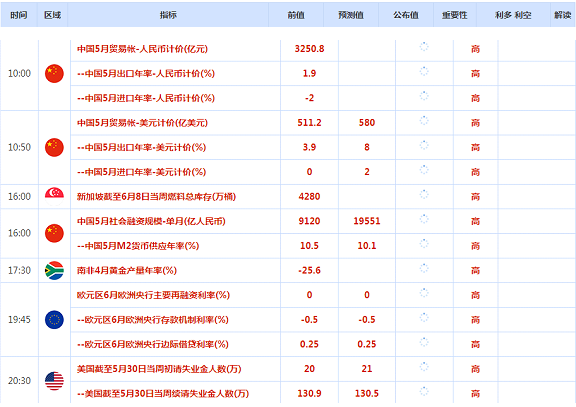The height and width of the screenshot is (407, 576).
Task: Open 新加坡截至6月8日当周燃料总库存 indicator
Action: [x=156, y=197]
